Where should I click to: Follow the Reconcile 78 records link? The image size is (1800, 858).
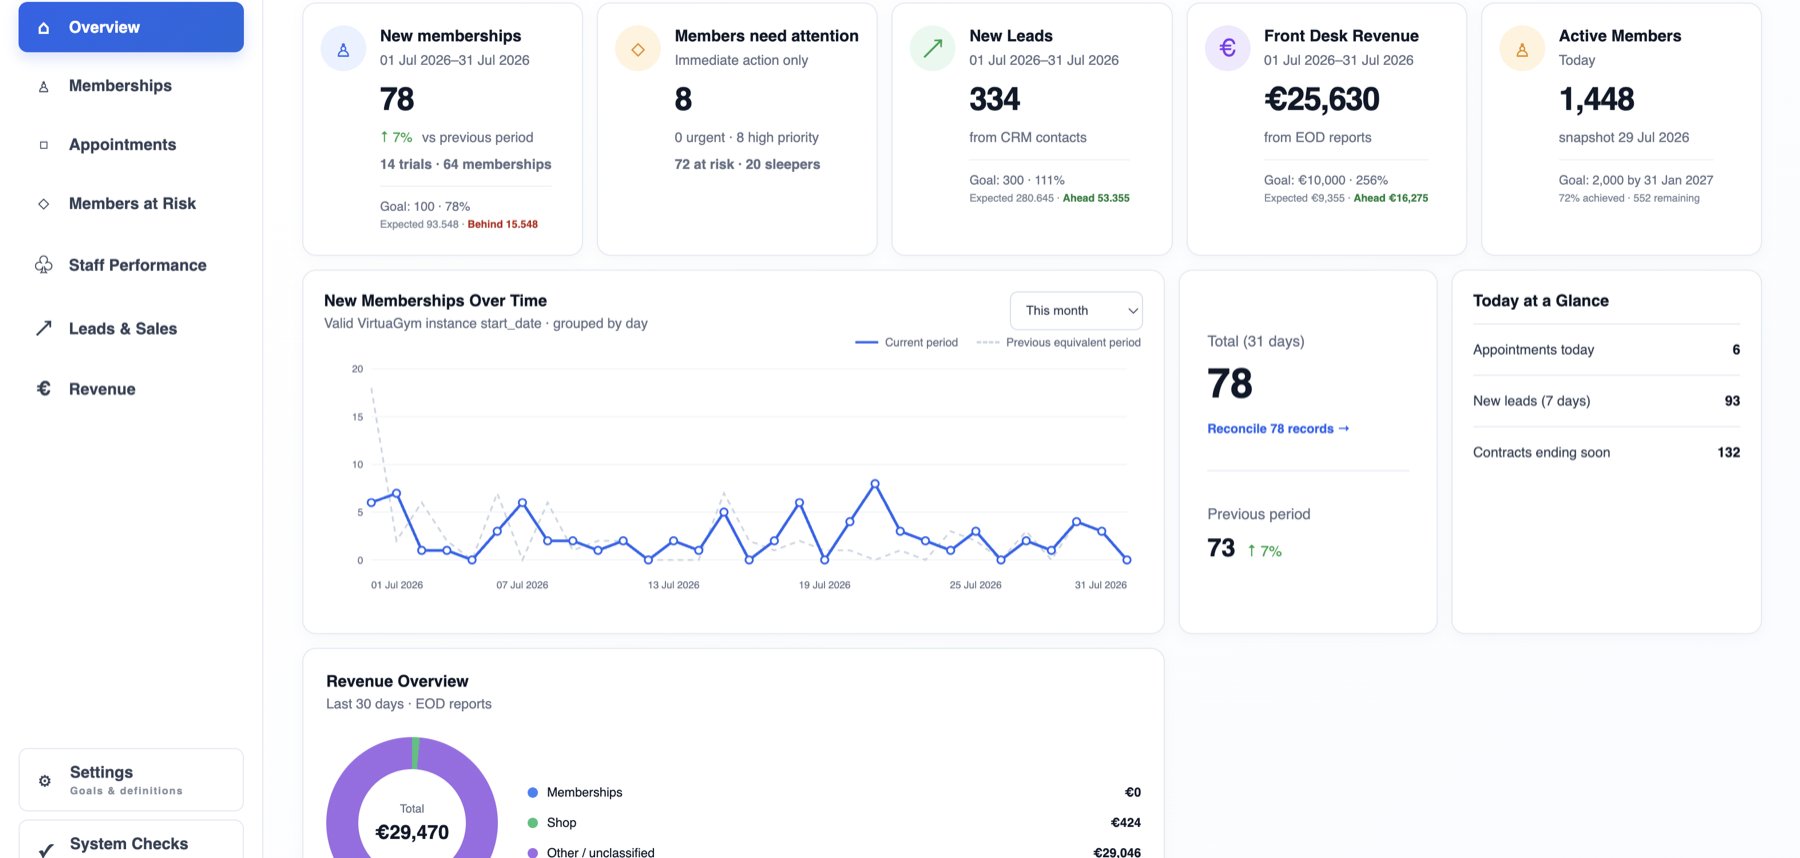tap(1278, 429)
